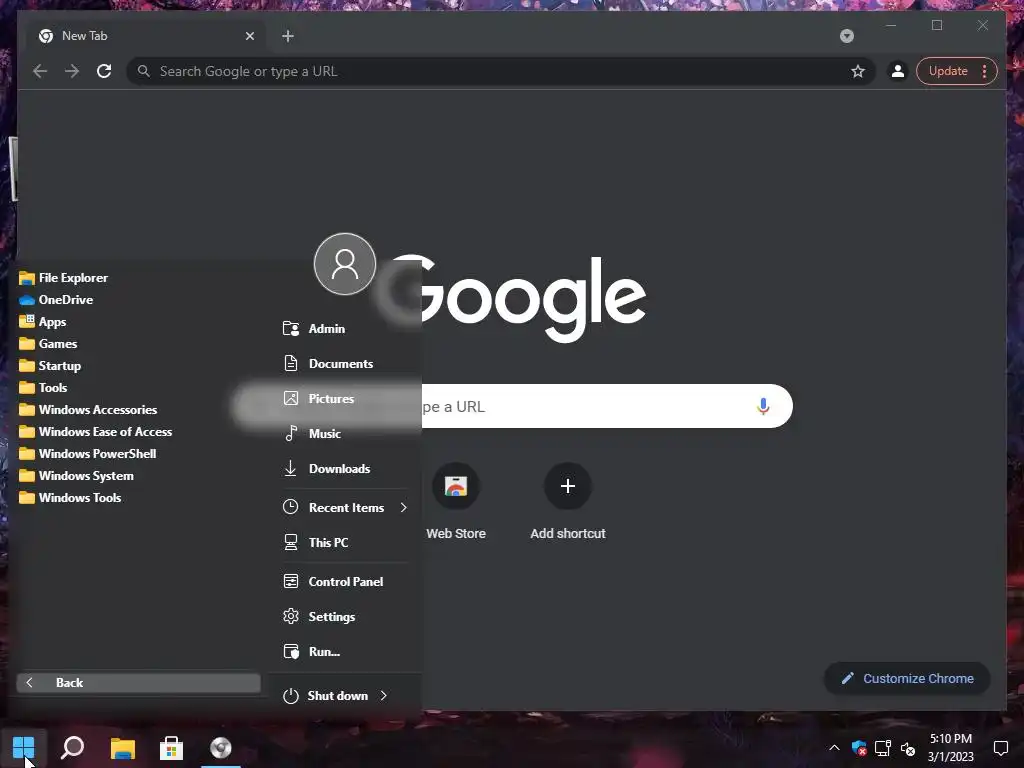This screenshot has width=1024, height=768.
Task: Open a new tab with the plus button
Action: pos(288,36)
